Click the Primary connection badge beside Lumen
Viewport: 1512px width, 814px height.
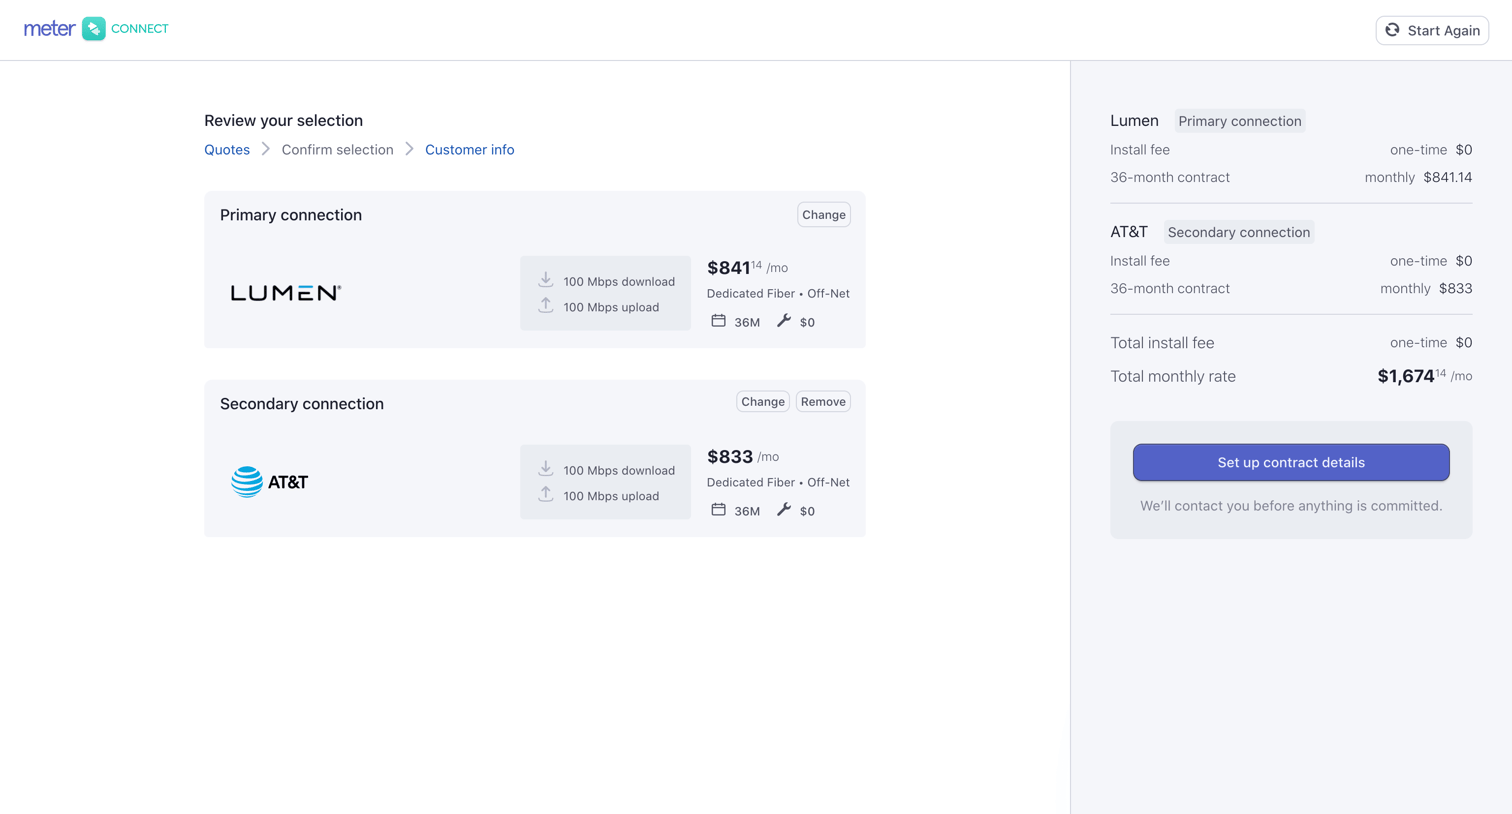(x=1240, y=121)
